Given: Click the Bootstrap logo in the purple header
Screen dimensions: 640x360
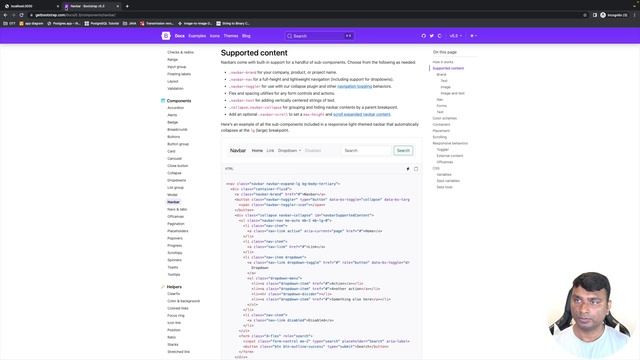Looking at the screenshot, I should point(166,36).
